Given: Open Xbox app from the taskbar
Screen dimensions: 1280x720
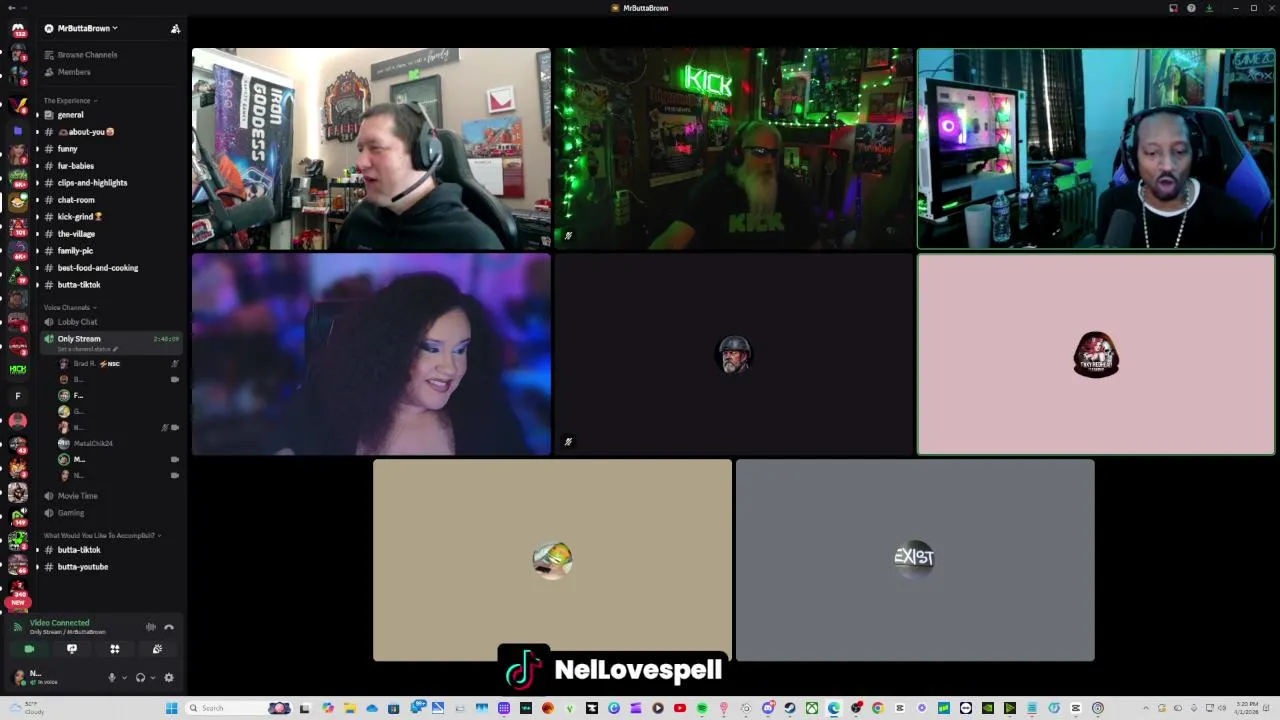Looking at the screenshot, I should pyautogui.click(x=812, y=708).
